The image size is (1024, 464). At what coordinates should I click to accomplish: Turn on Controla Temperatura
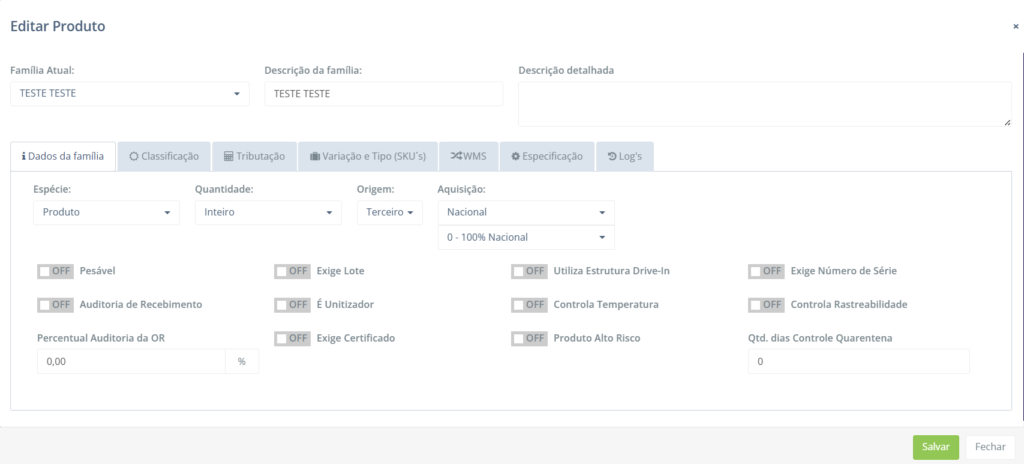530,304
